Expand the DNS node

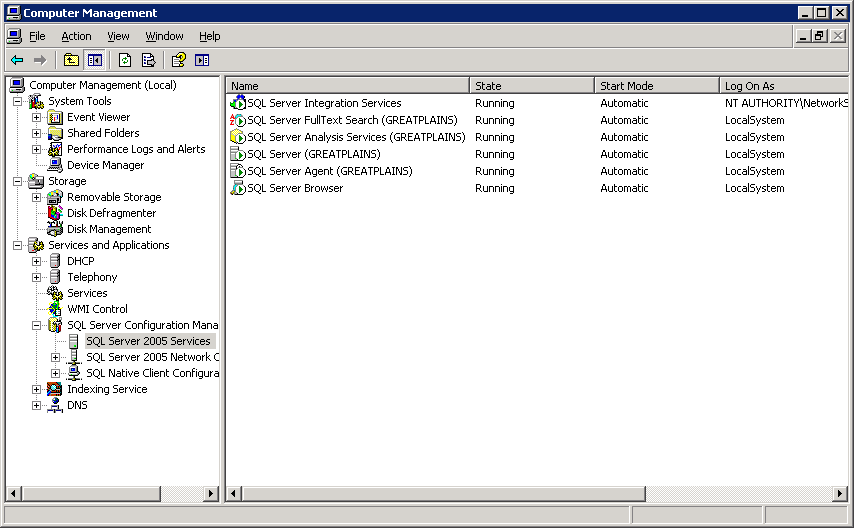tap(36, 405)
